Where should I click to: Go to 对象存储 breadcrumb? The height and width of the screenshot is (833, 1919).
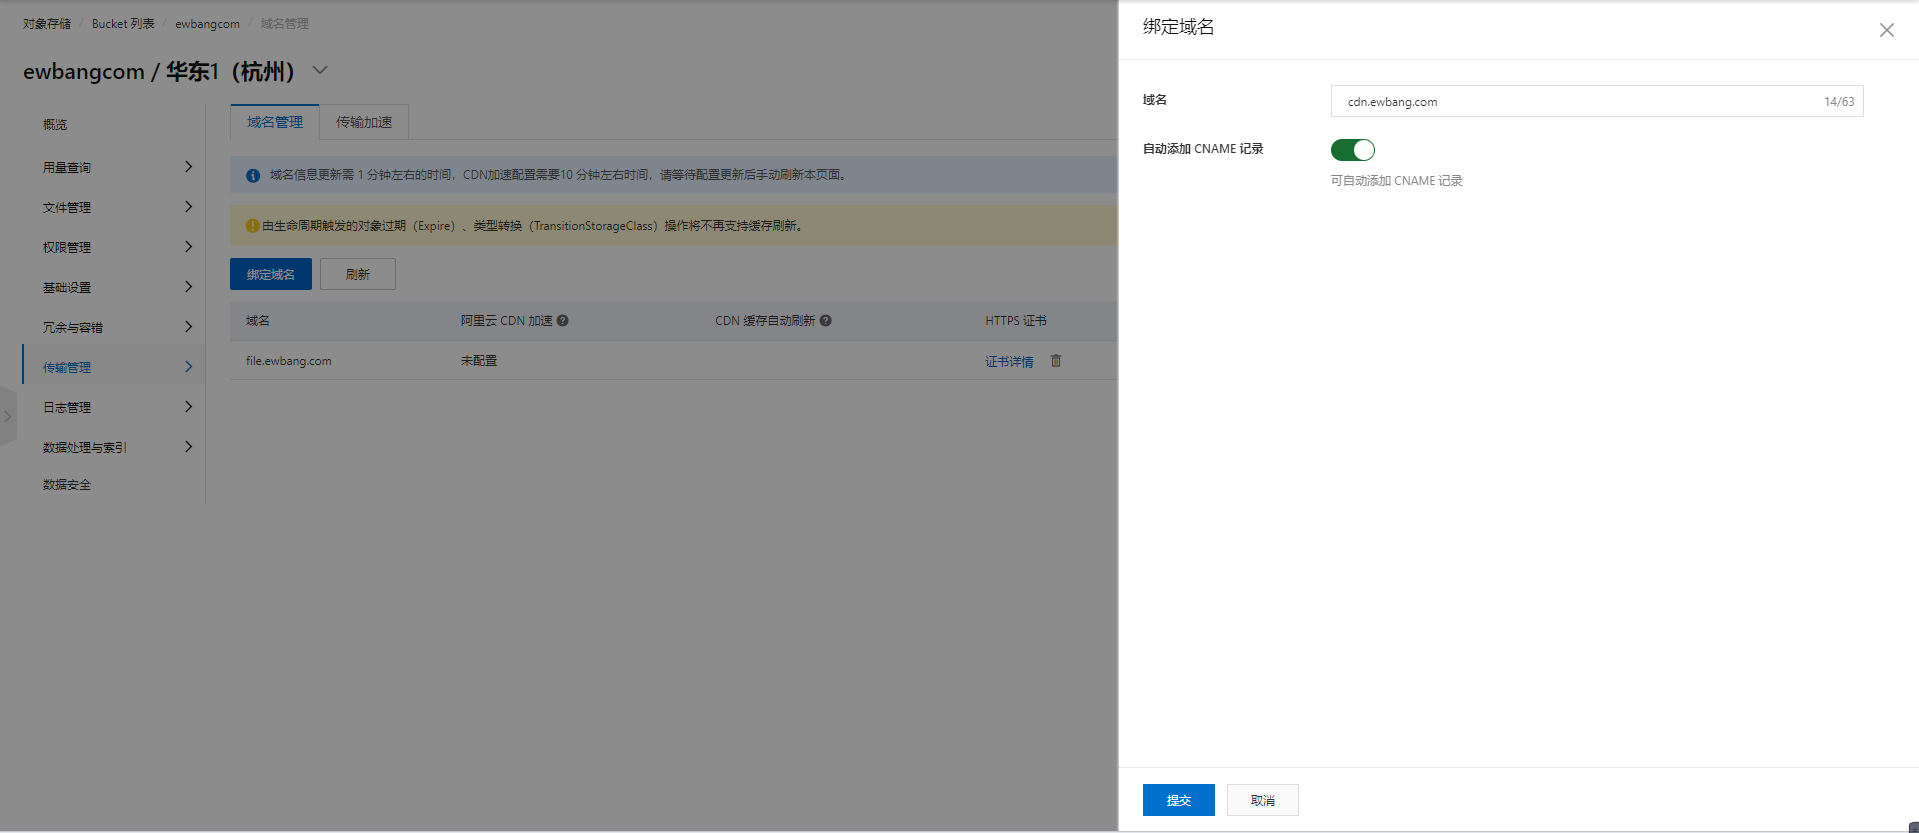(47, 24)
